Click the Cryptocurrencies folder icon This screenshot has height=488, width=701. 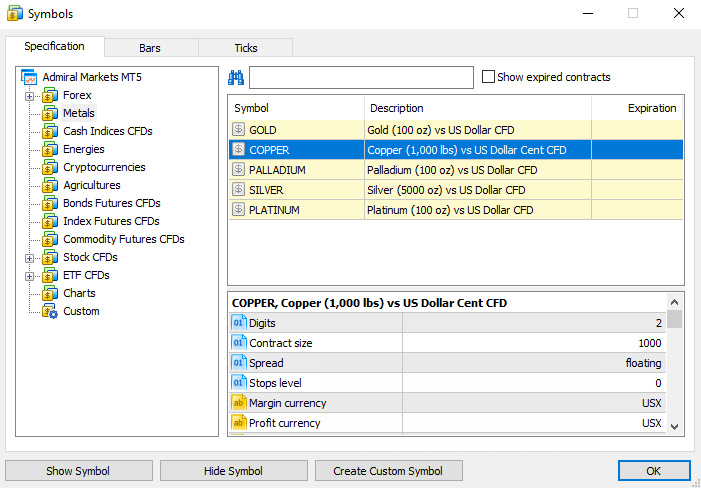tap(50, 168)
